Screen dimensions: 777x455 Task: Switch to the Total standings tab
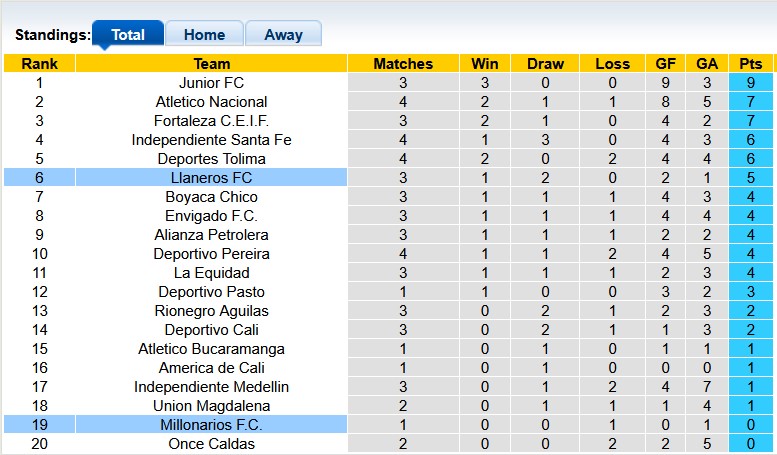[128, 35]
